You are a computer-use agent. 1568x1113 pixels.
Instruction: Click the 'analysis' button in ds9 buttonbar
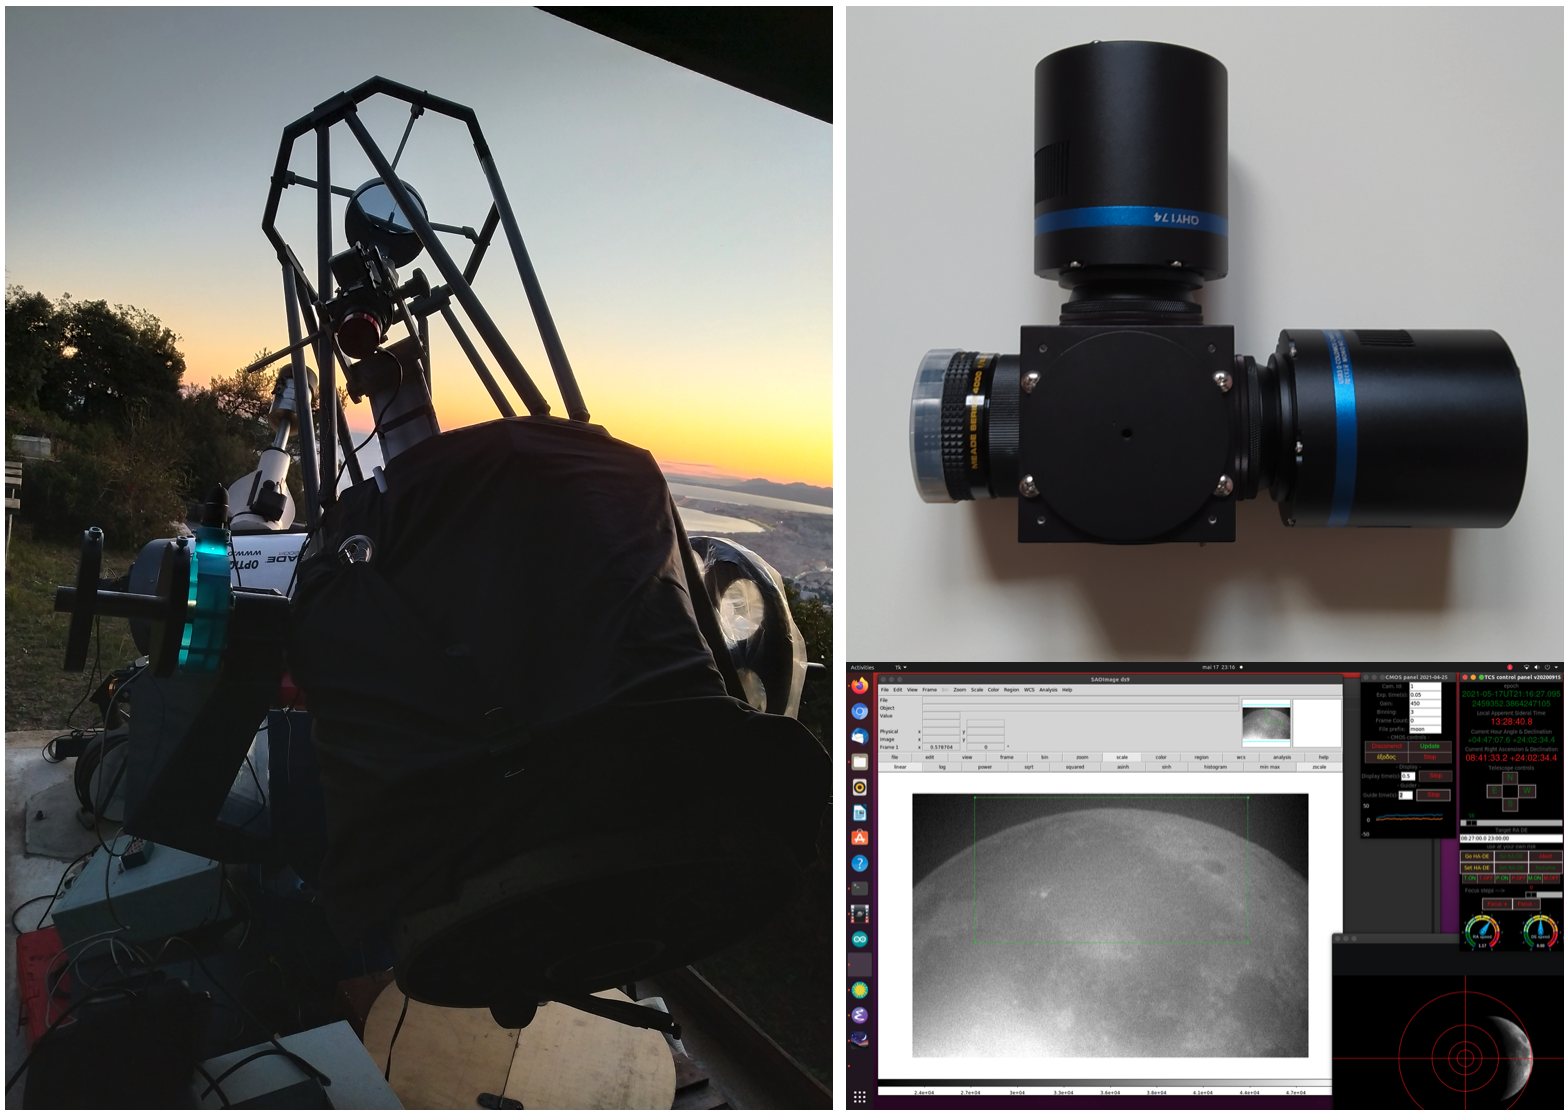coord(1282,757)
